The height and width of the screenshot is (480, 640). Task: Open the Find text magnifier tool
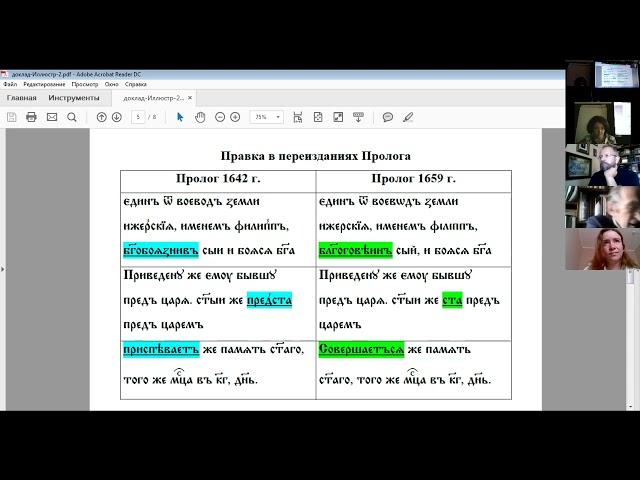[72, 117]
